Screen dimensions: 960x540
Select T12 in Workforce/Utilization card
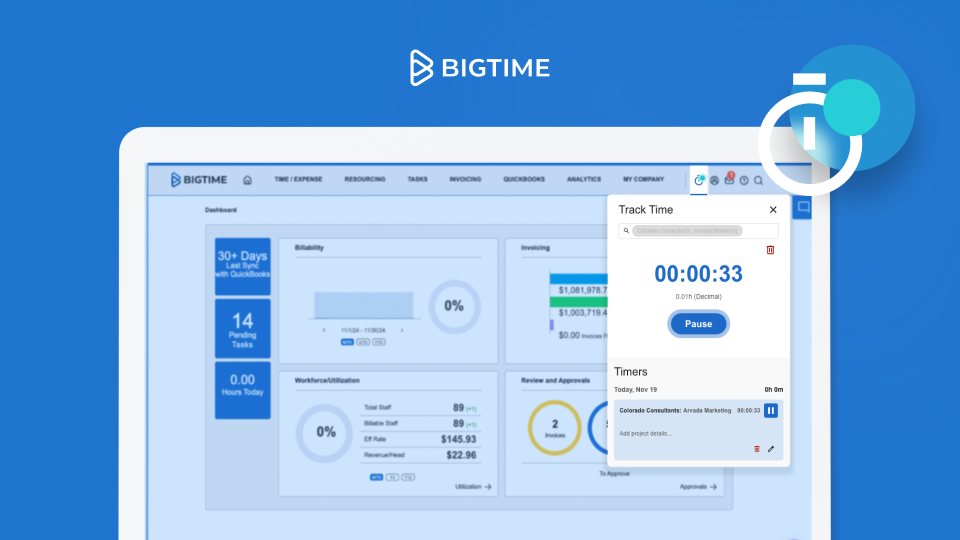pos(408,477)
